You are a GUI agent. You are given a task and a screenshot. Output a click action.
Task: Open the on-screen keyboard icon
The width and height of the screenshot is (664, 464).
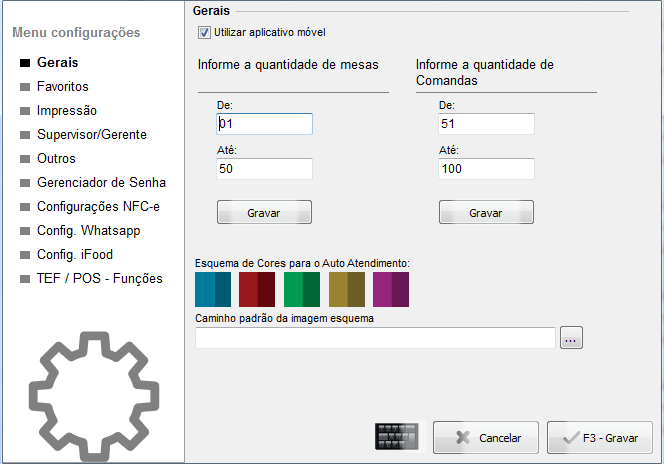click(x=395, y=437)
